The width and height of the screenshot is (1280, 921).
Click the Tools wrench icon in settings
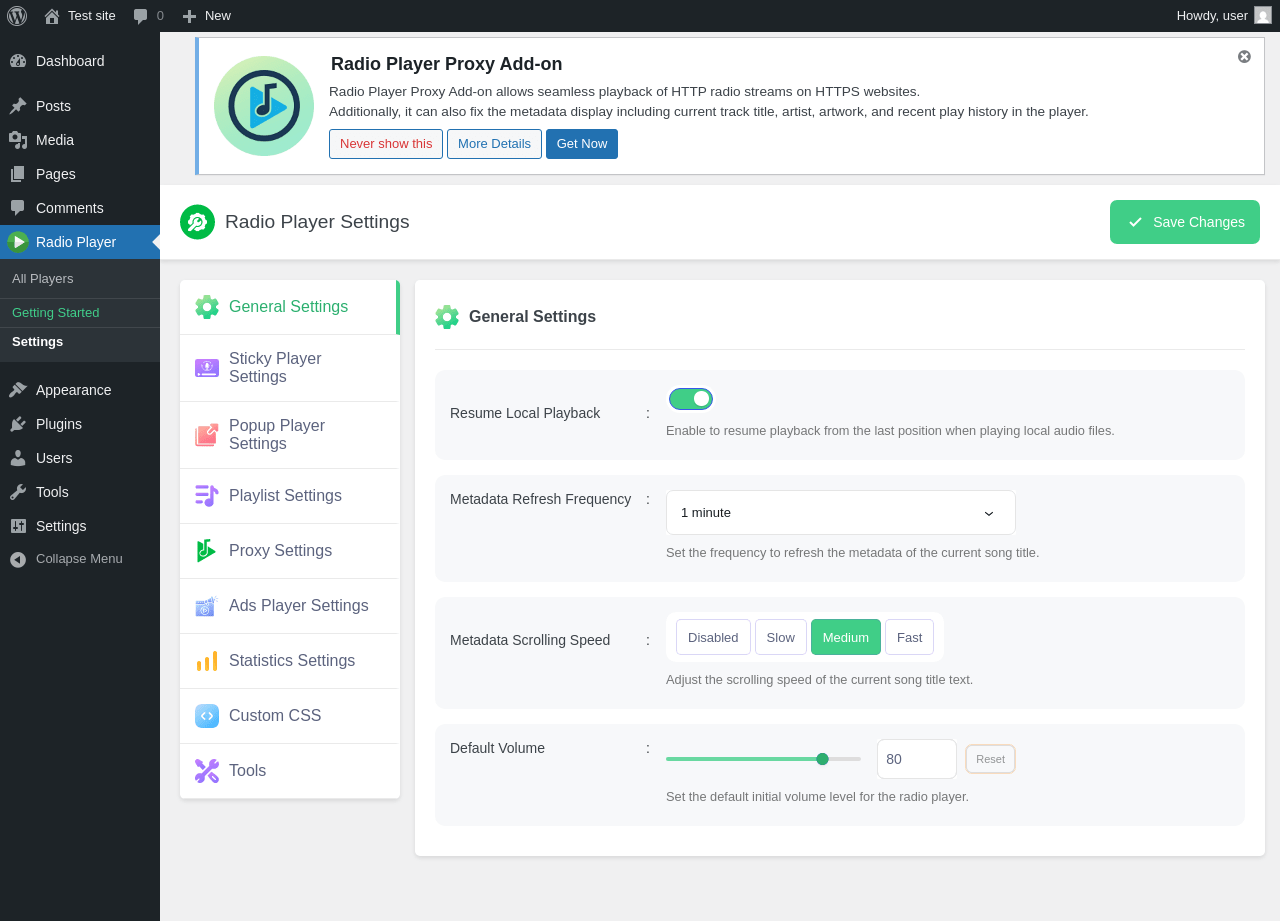click(207, 771)
